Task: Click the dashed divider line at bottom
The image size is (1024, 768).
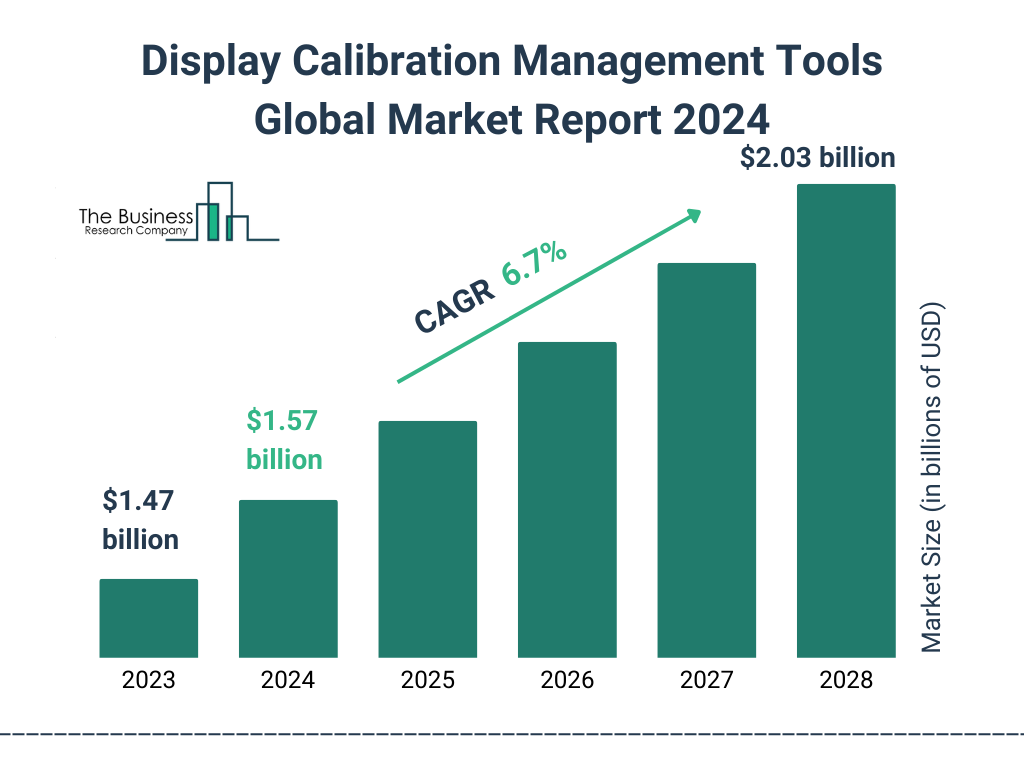Action: point(512,735)
